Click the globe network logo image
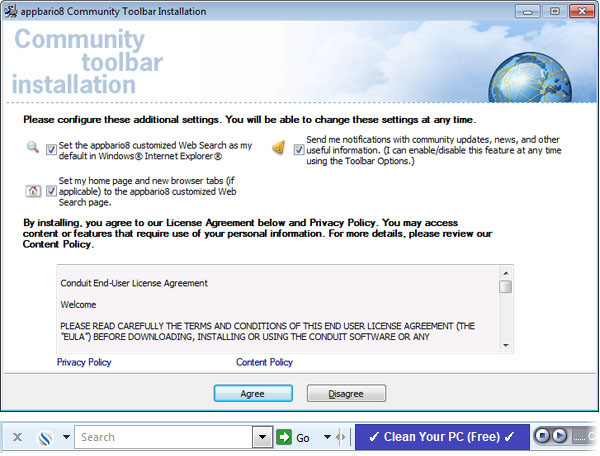Image resolution: width=600 pixels, height=456 pixels. [530, 78]
